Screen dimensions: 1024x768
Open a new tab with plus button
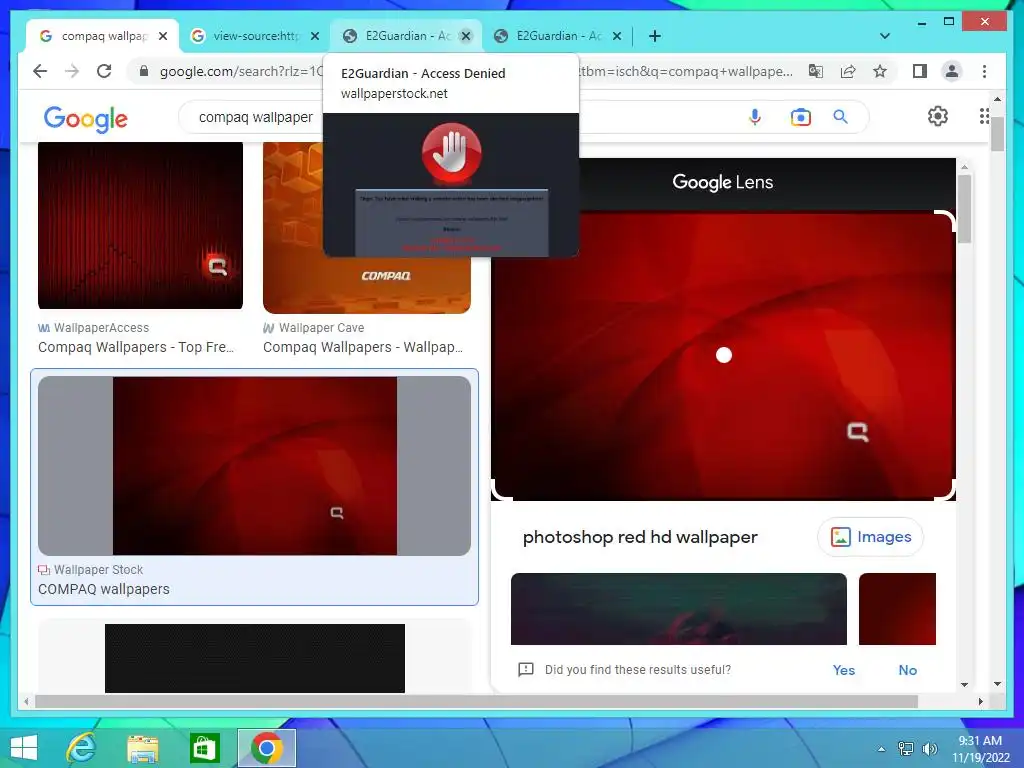pyautogui.click(x=654, y=36)
